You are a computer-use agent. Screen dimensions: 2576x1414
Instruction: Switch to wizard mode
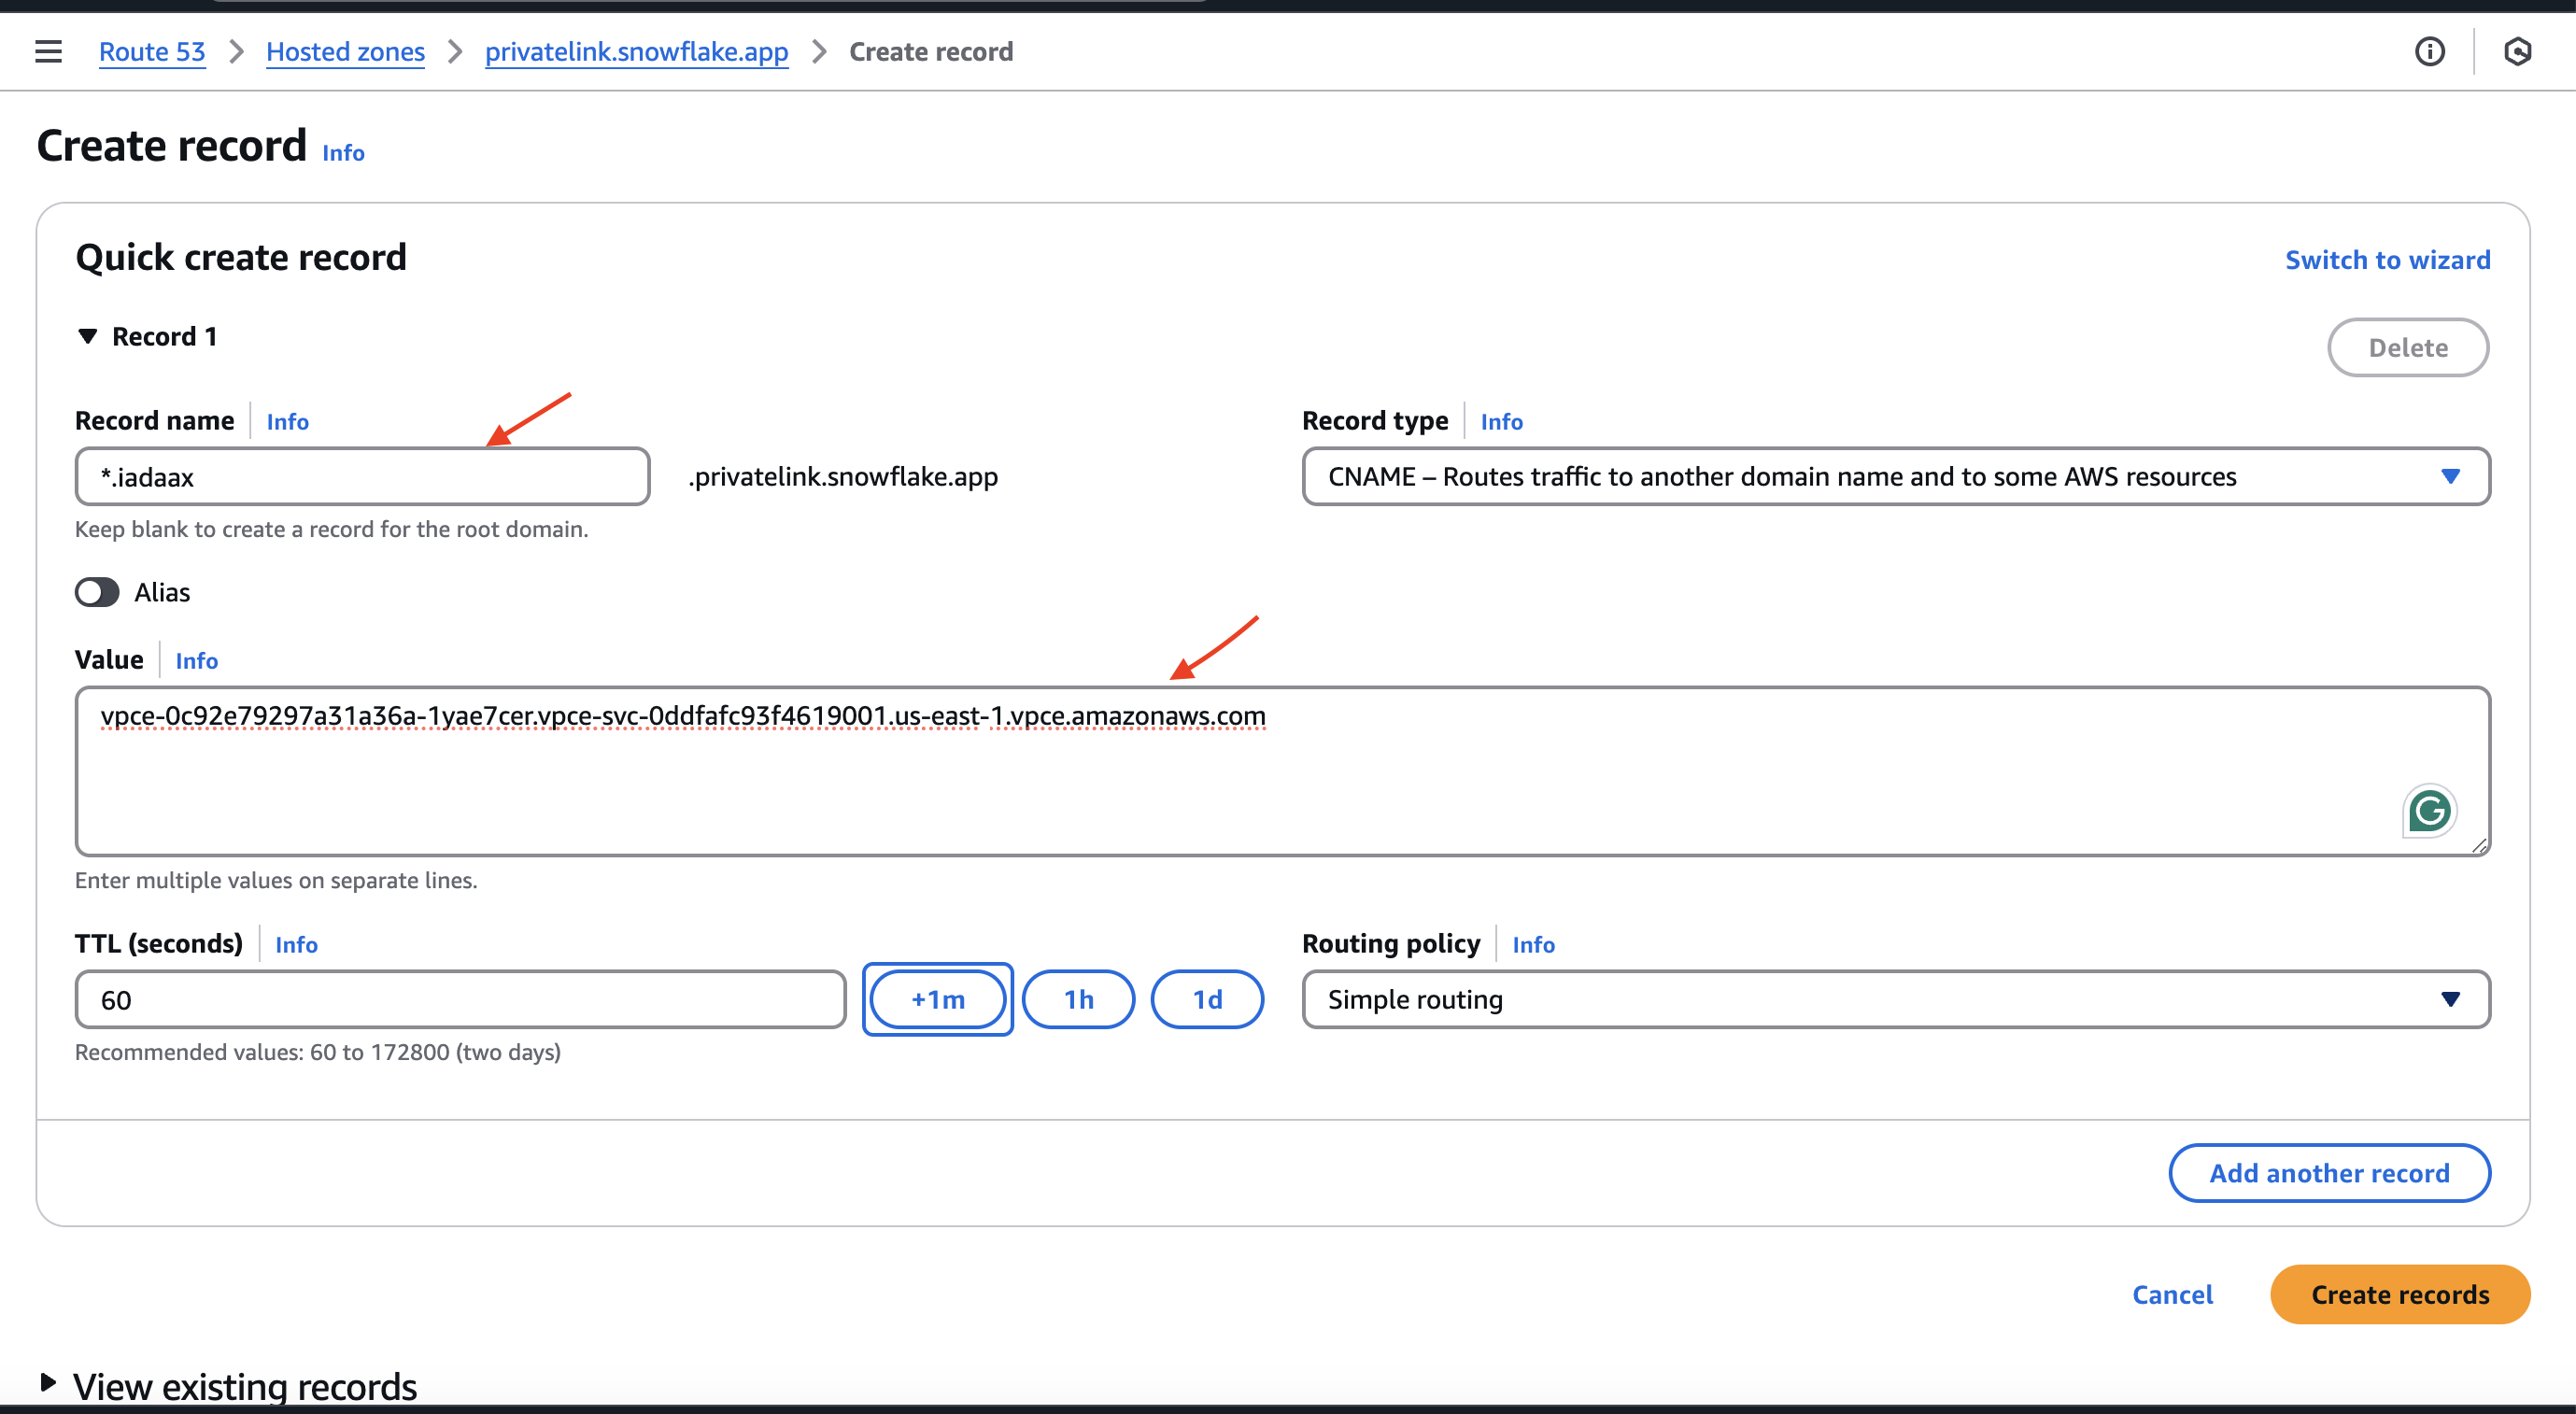click(x=2388, y=259)
